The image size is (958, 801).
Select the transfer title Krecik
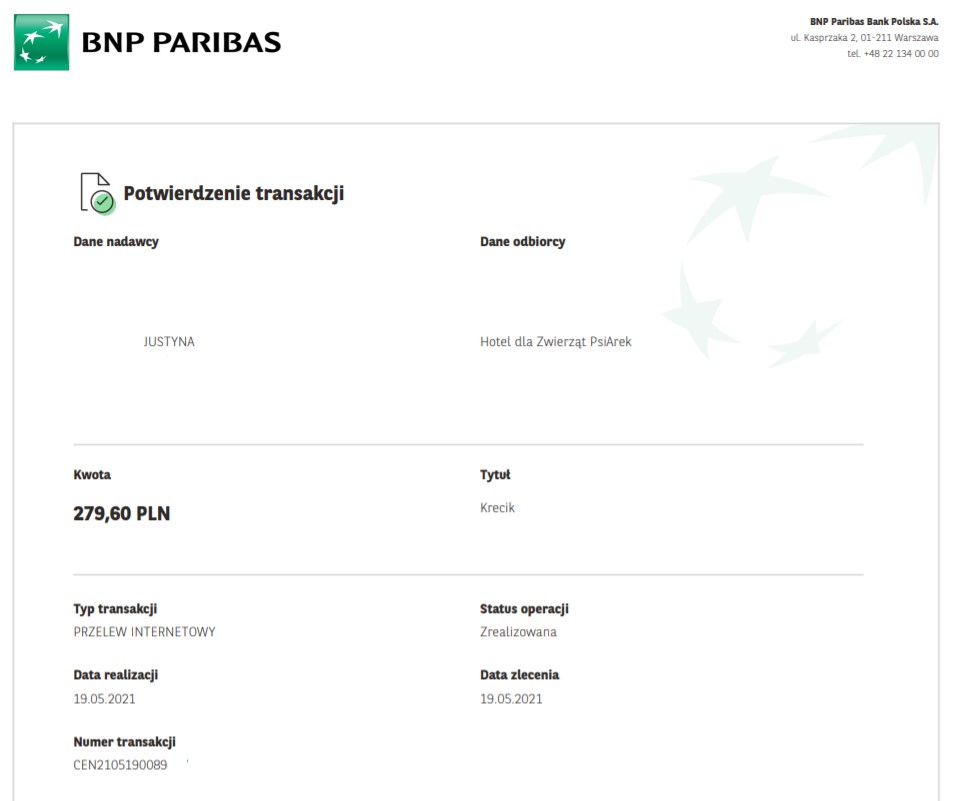(497, 508)
